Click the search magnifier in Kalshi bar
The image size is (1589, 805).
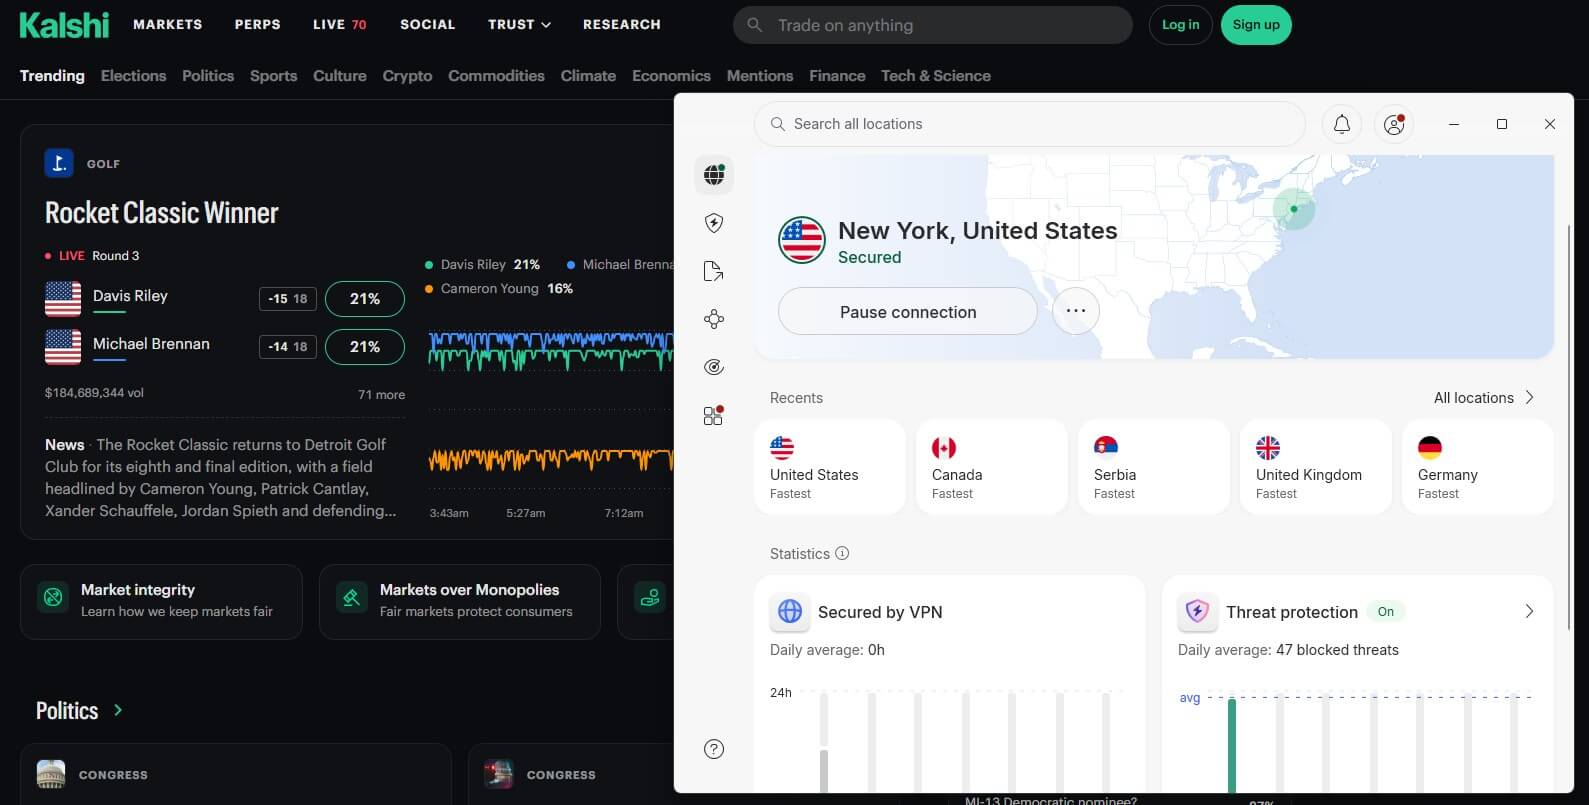coord(755,25)
